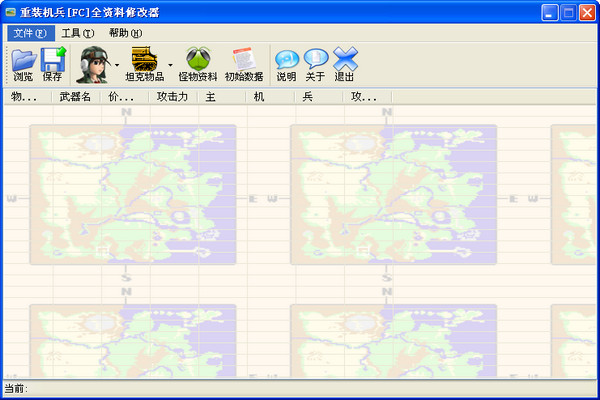
Task: Sort by the 攻击力 column header
Action: pyautogui.click(x=173, y=97)
